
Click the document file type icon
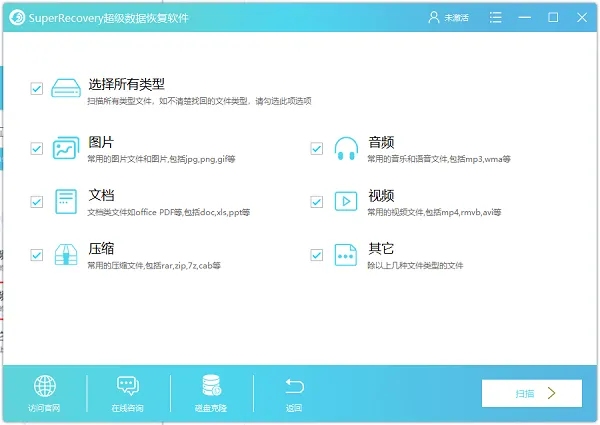[x=66, y=201]
